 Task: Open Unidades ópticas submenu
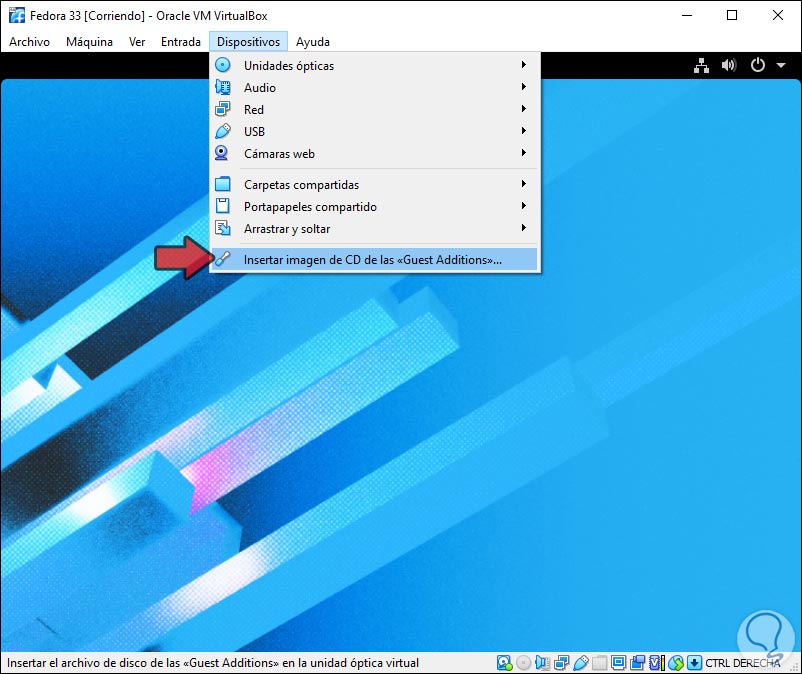tap(374, 65)
